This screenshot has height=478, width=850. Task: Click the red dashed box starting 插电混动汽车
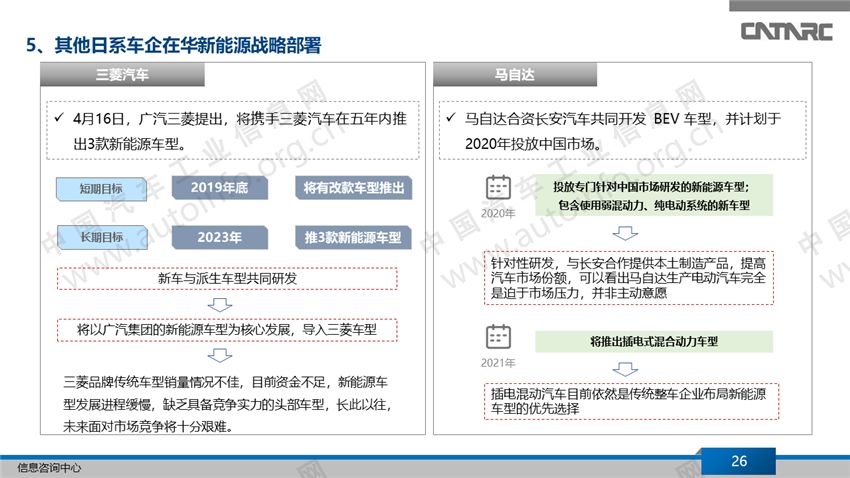click(x=632, y=402)
